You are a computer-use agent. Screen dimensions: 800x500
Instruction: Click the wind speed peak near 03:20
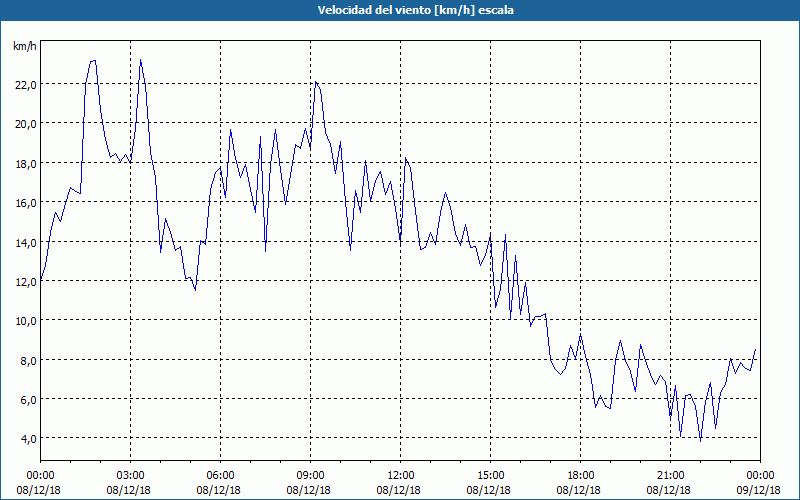(140, 60)
